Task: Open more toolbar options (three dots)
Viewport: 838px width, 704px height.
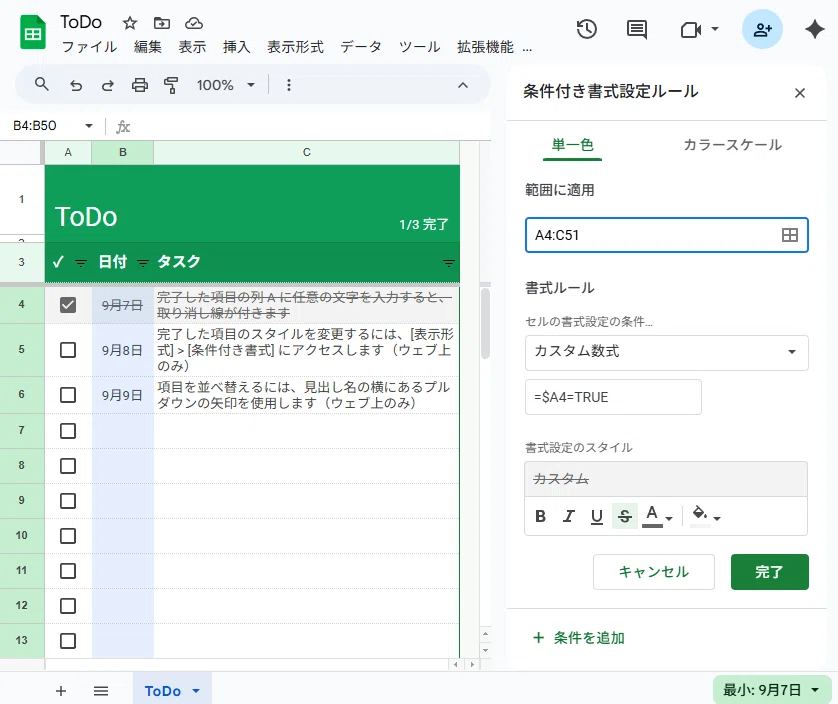Action: [289, 85]
